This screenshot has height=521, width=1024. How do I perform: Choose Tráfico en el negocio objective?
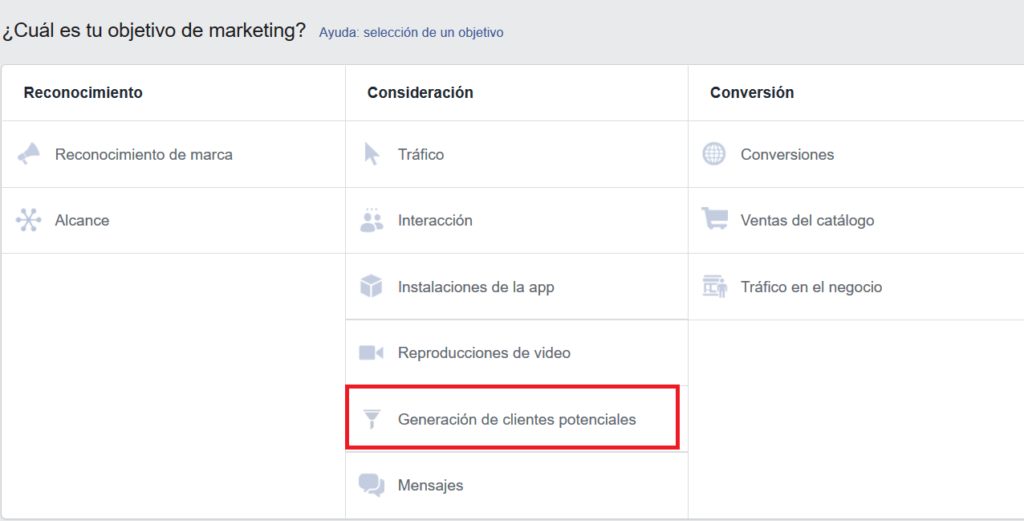pos(856,287)
